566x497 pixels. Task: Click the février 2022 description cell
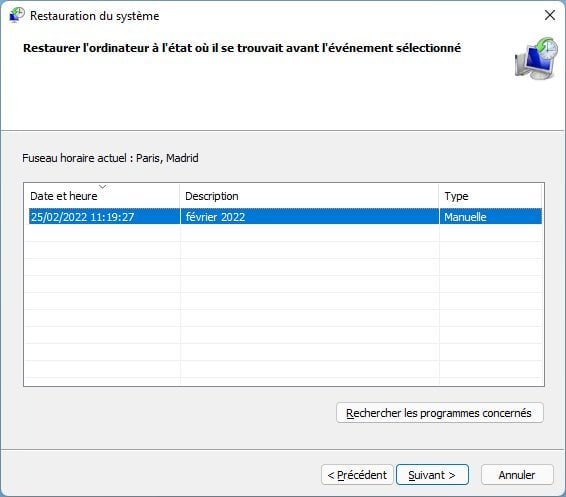(x=215, y=217)
